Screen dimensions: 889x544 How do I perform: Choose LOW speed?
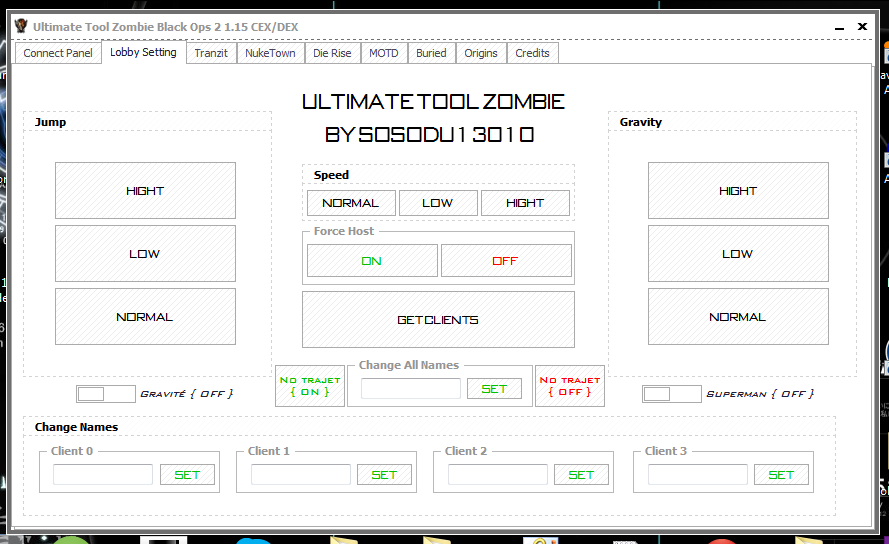pos(438,203)
